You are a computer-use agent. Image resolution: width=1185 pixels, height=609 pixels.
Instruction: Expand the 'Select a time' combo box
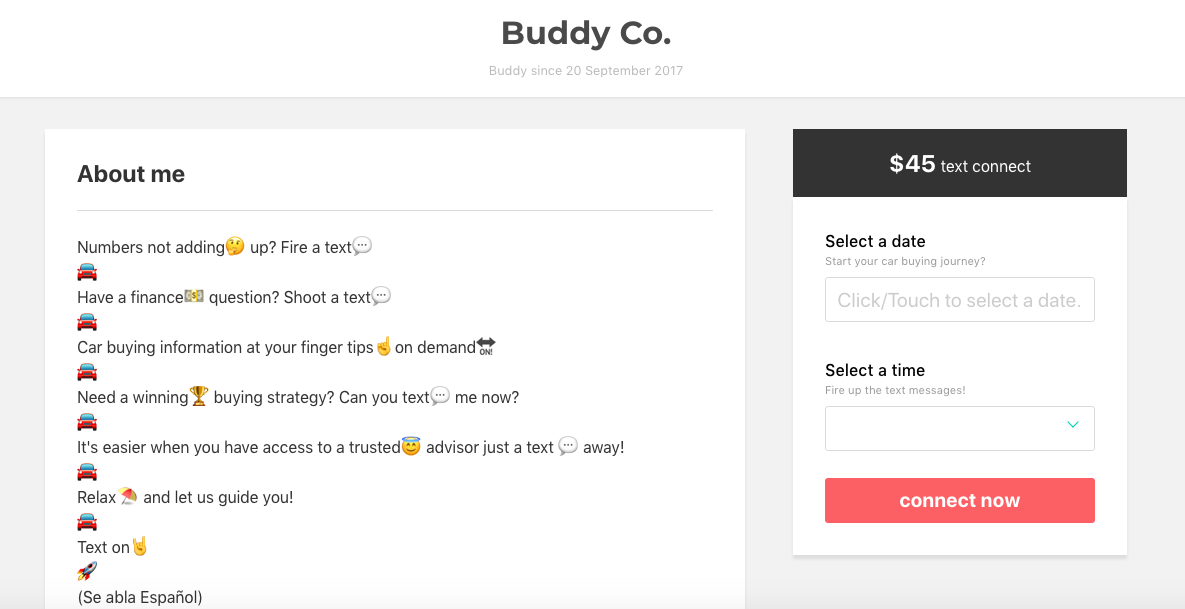point(960,427)
